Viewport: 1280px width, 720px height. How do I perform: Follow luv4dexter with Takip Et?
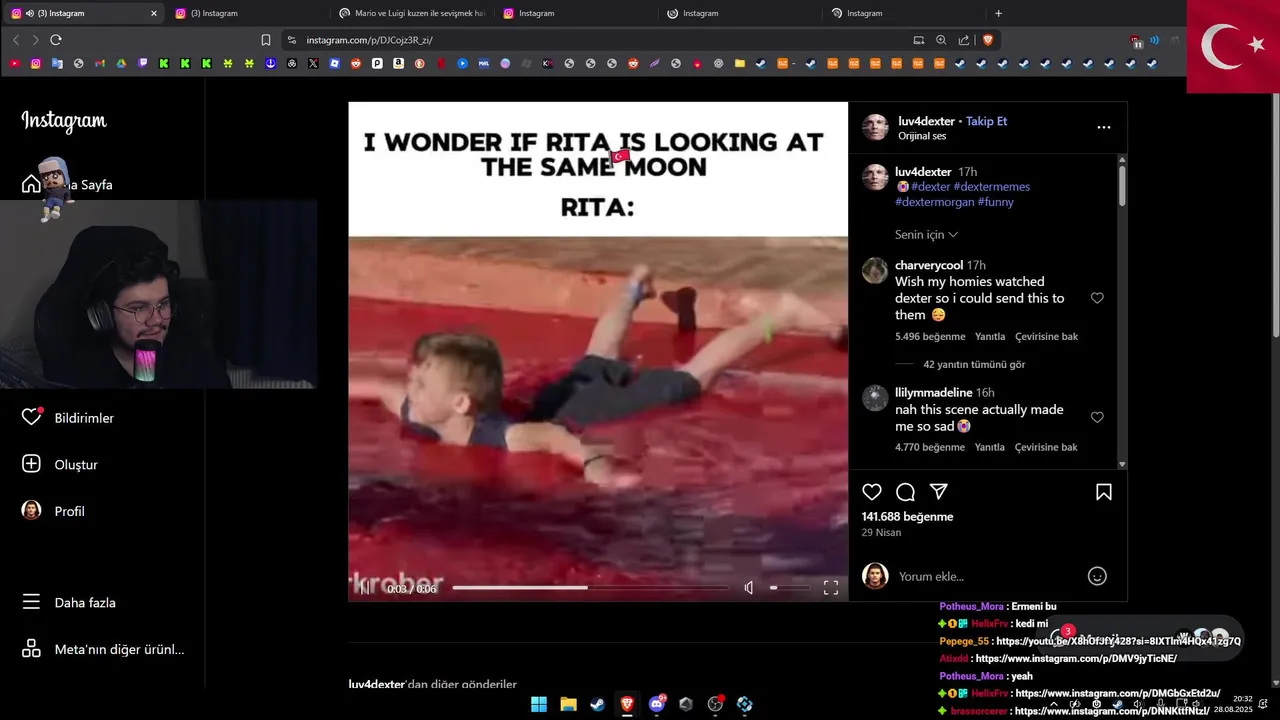click(x=986, y=121)
